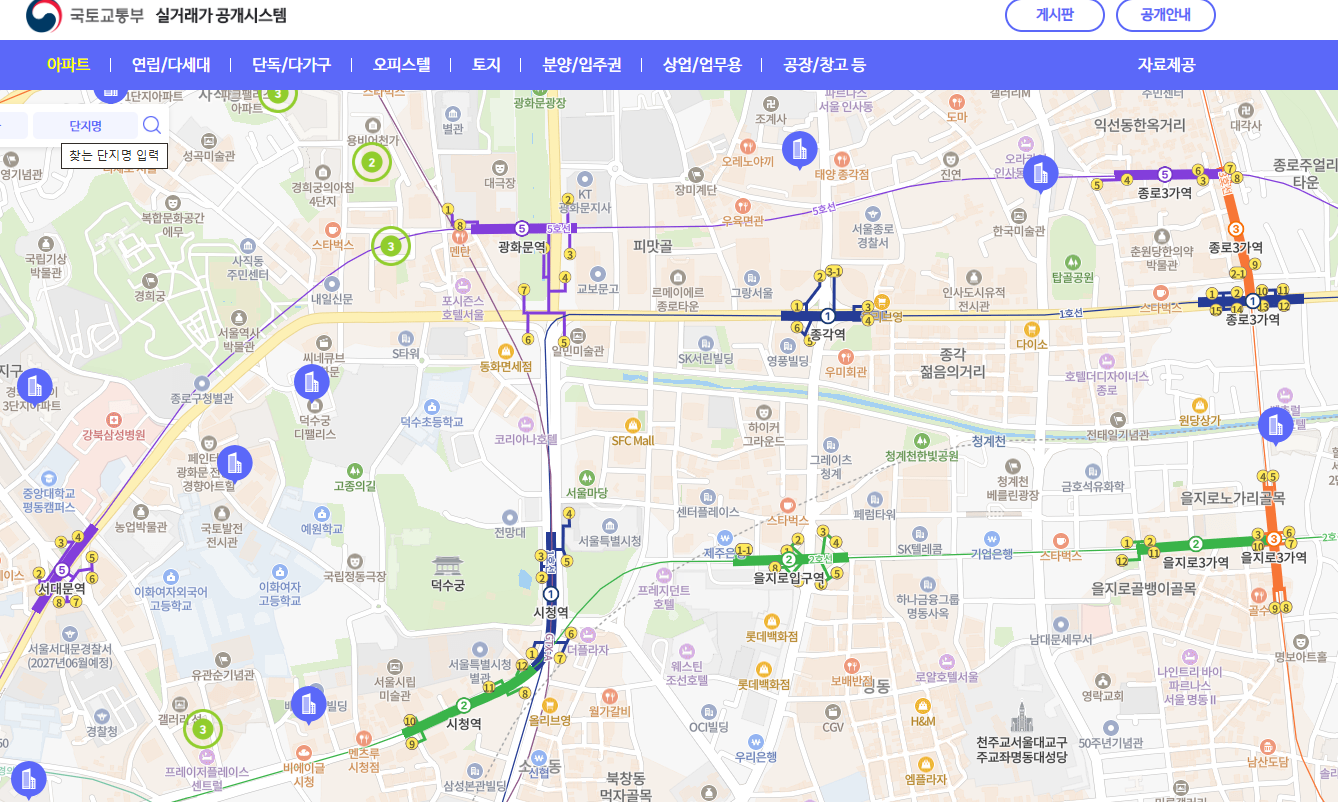Click the apartment pin below 유관순기념관
1338x802 pixels.
pos(308,704)
